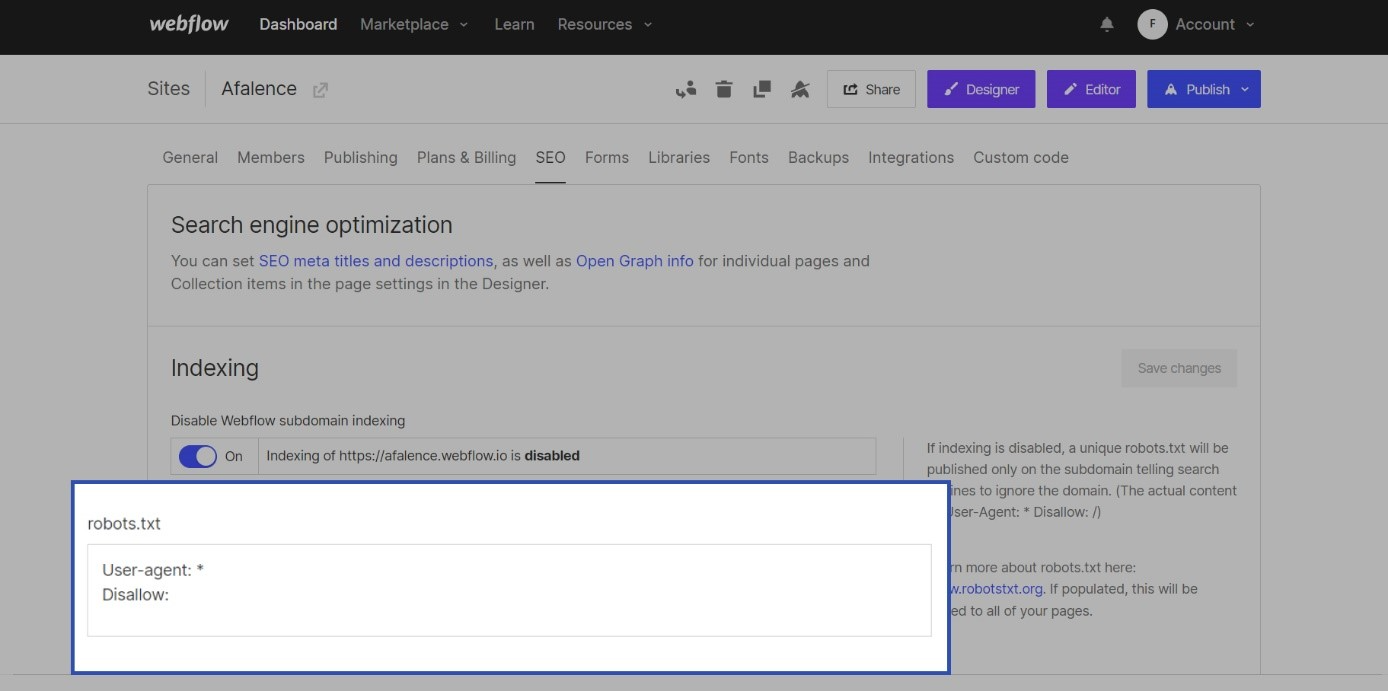Click the duplicate site icon
This screenshot has height=691, width=1388.
click(762, 89)
